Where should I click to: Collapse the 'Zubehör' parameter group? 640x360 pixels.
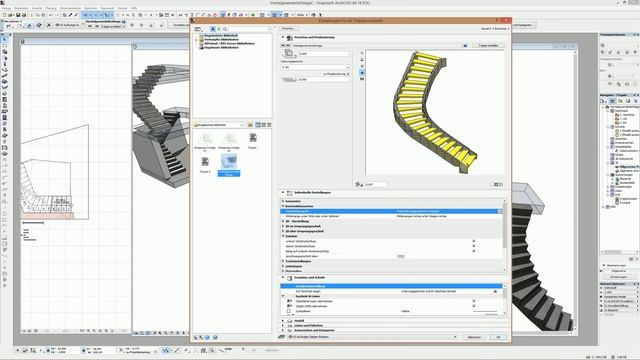(283, 236)
